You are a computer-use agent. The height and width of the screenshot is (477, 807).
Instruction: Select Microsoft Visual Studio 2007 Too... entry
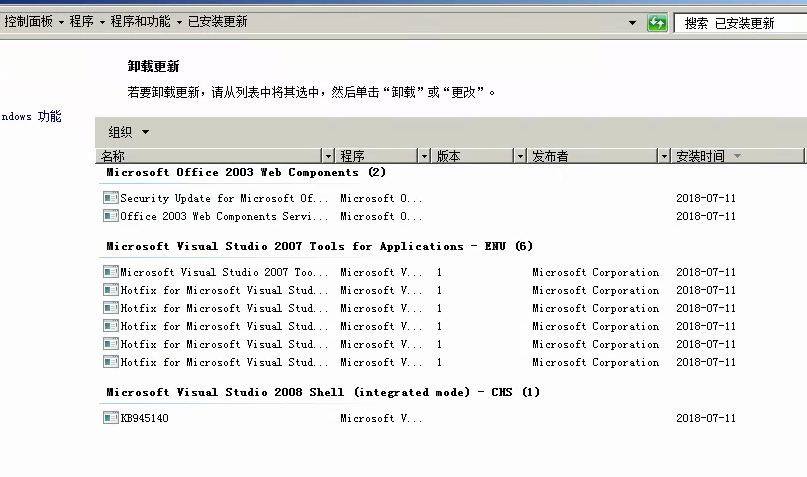(224, 272)
